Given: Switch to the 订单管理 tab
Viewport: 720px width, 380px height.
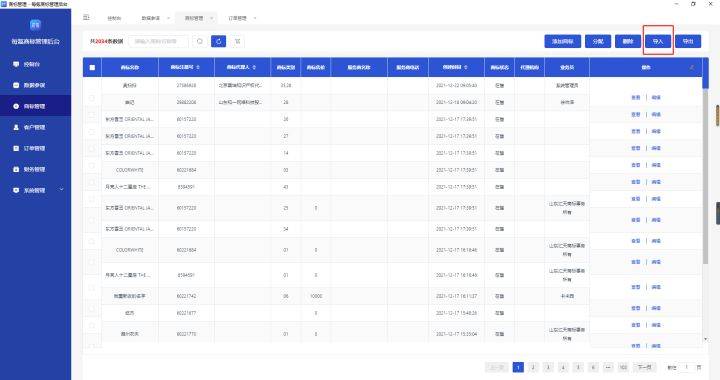Looking at the screenshot, I should (x=237, y=18).
